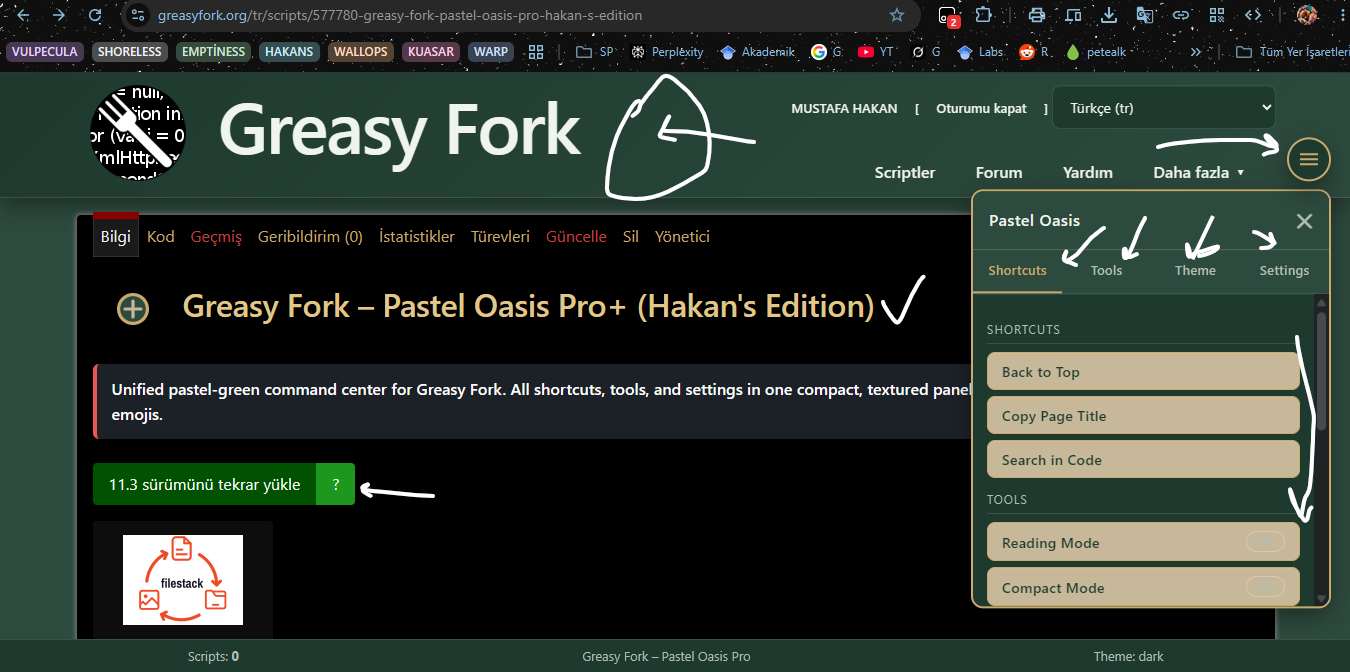
Task: Open the SP bookmark folder
Action: 595,52
